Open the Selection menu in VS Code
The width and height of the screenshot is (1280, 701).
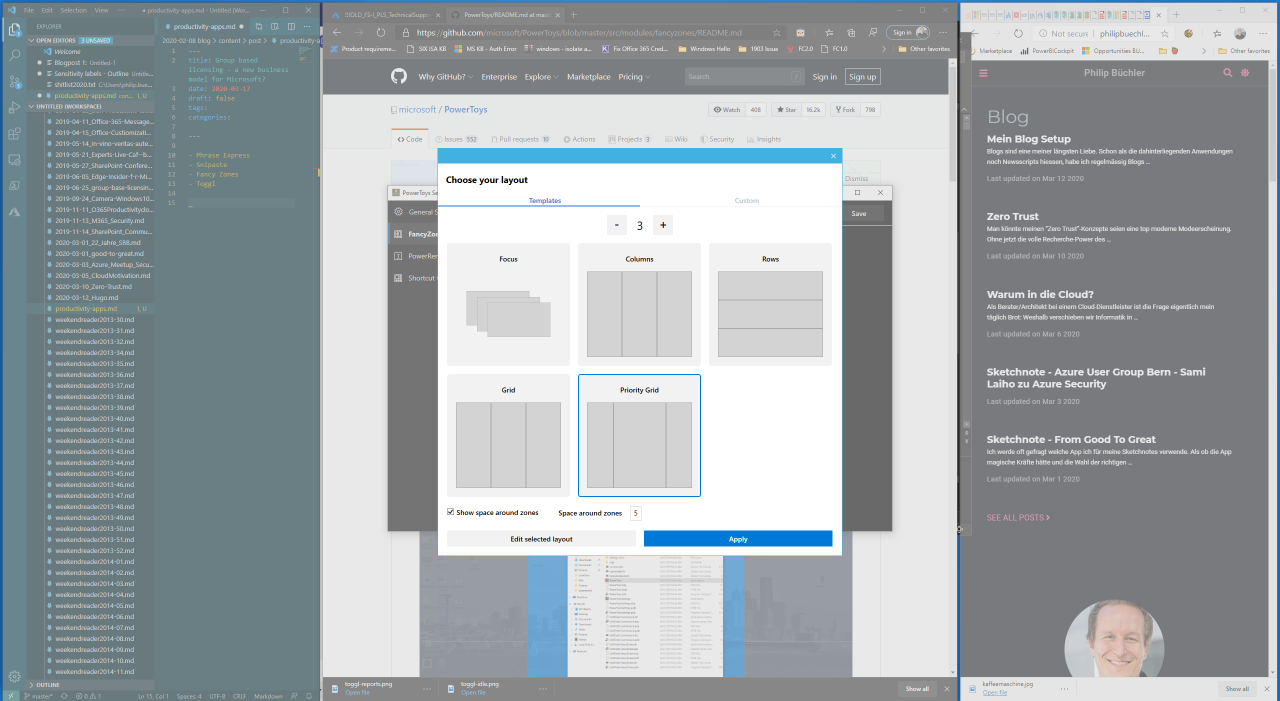tap(73, 10)
